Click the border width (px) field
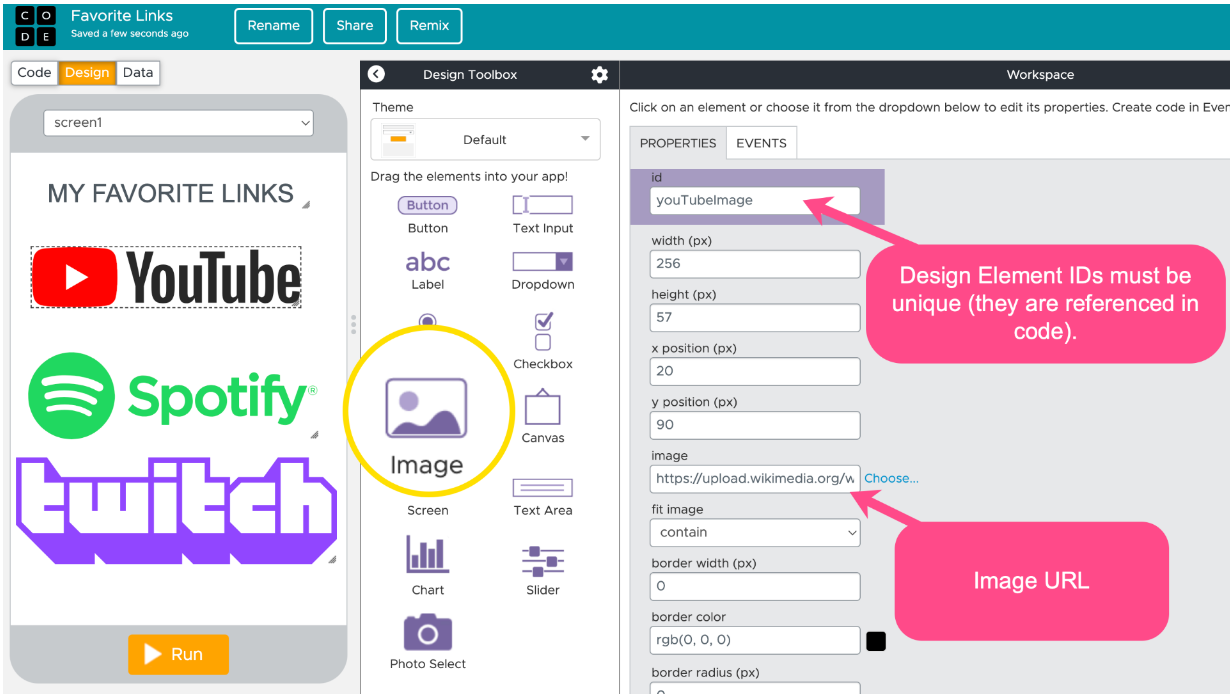Screen dimensions: 1230x694 (755, 586)
